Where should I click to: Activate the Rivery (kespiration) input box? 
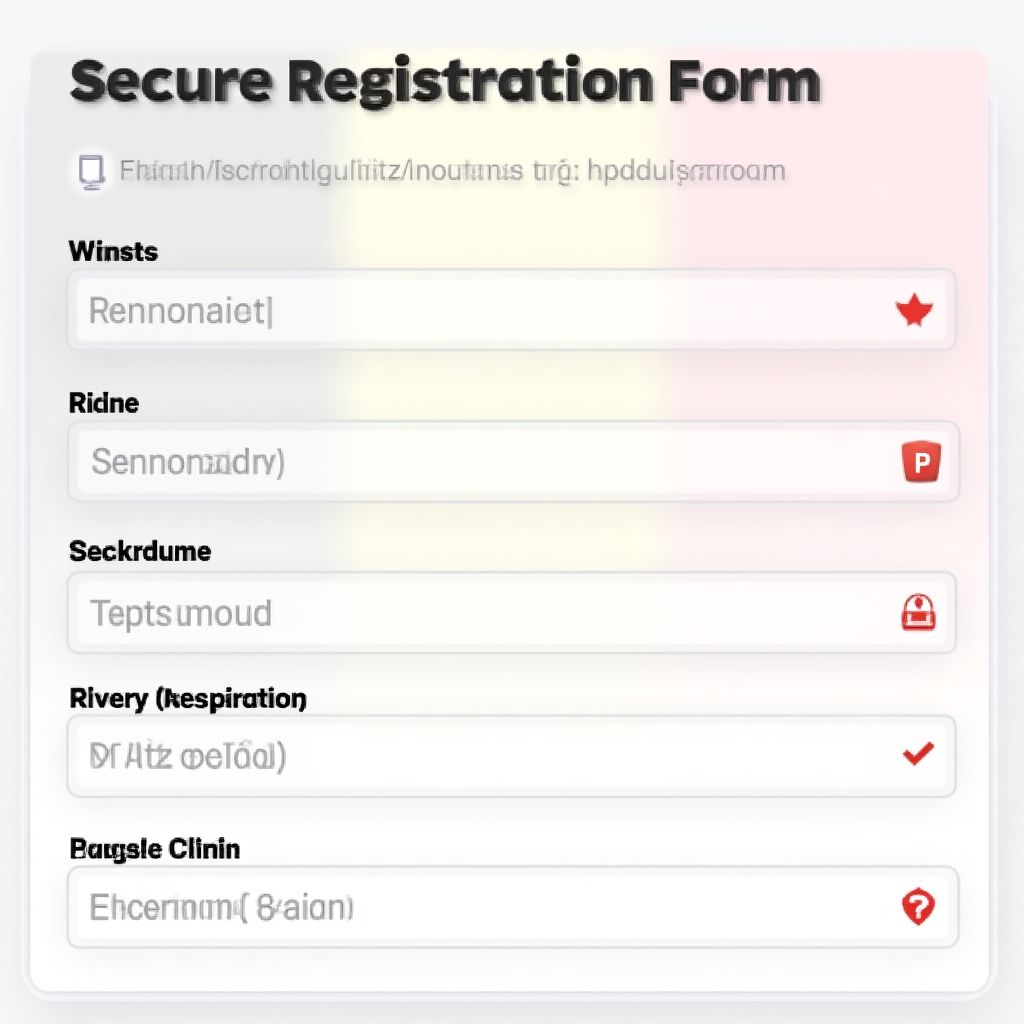click(x=480, y=756)
